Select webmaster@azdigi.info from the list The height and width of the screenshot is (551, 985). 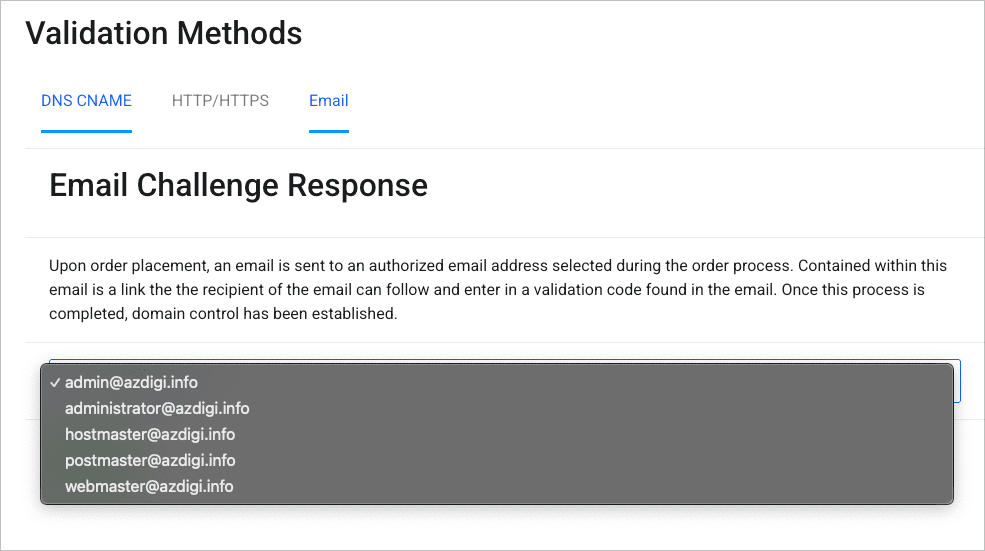[x=149, y=487]
